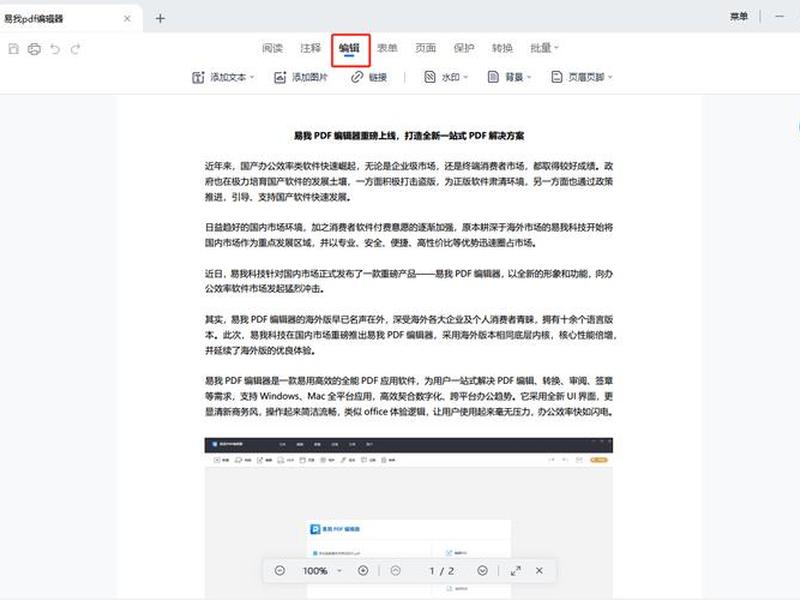Expand the 页眉页脚 dropdown arrow

coord(610,78)
